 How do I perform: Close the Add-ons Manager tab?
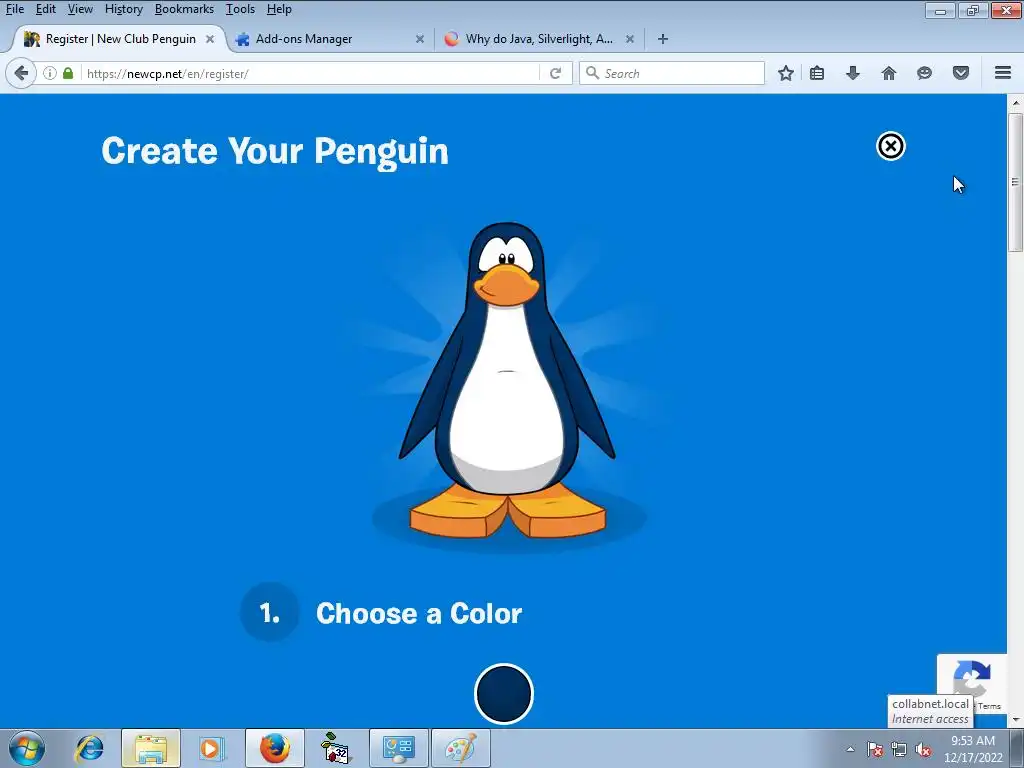click(x=420, y=39)
